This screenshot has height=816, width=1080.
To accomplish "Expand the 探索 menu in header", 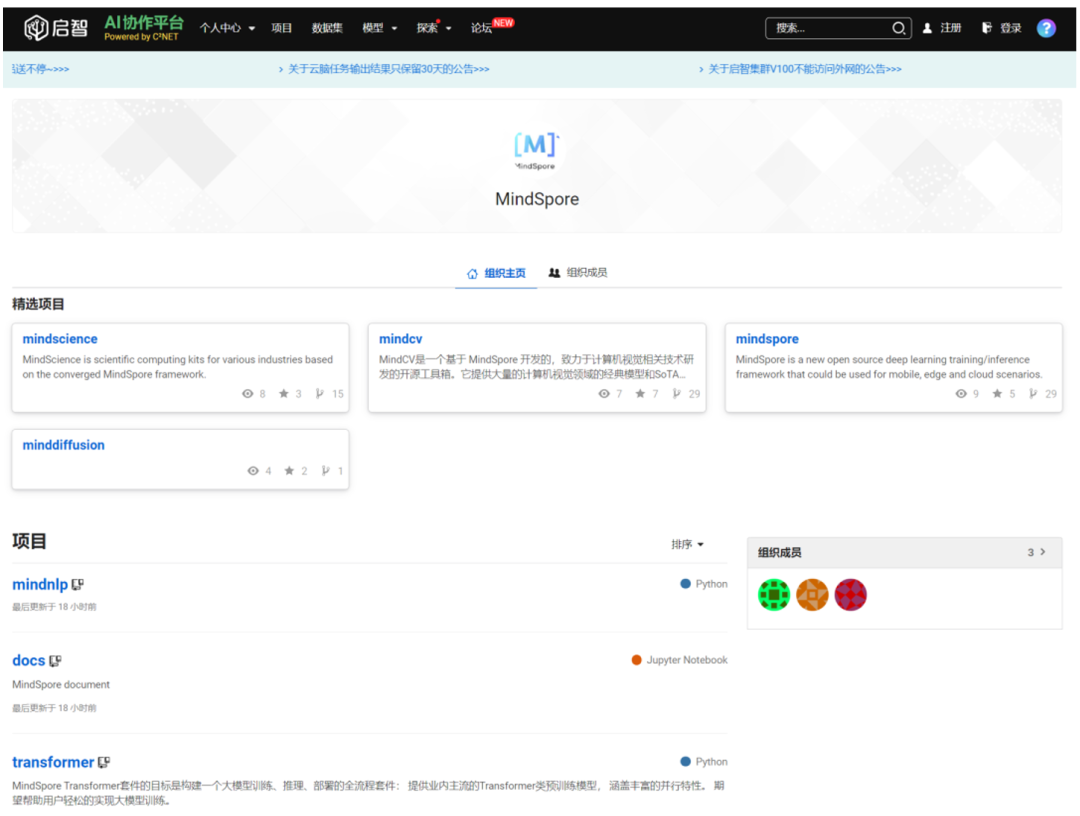I will 434,28.
